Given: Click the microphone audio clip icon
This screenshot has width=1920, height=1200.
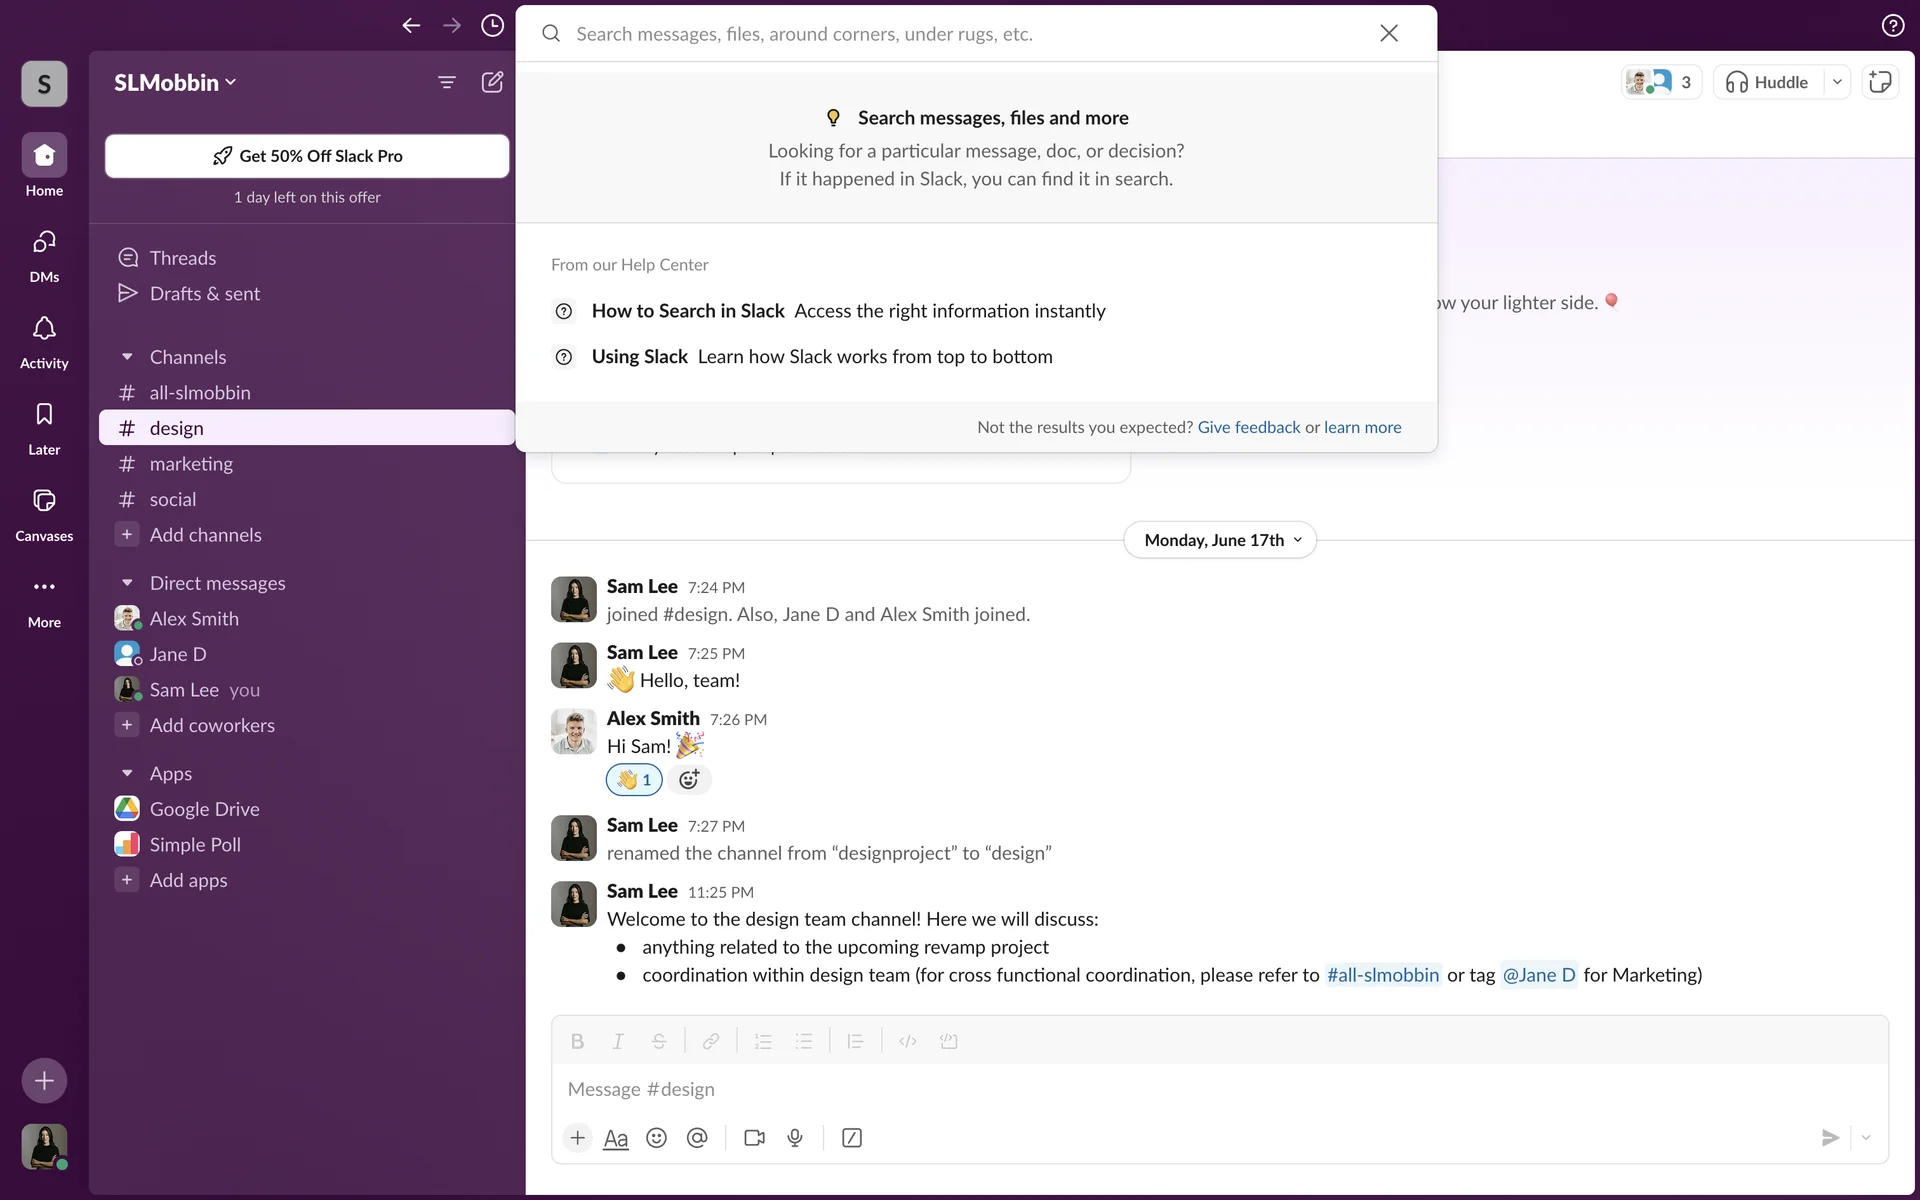Looking at the screenshot, I should pyautogui.click(x=795, y=1138).
